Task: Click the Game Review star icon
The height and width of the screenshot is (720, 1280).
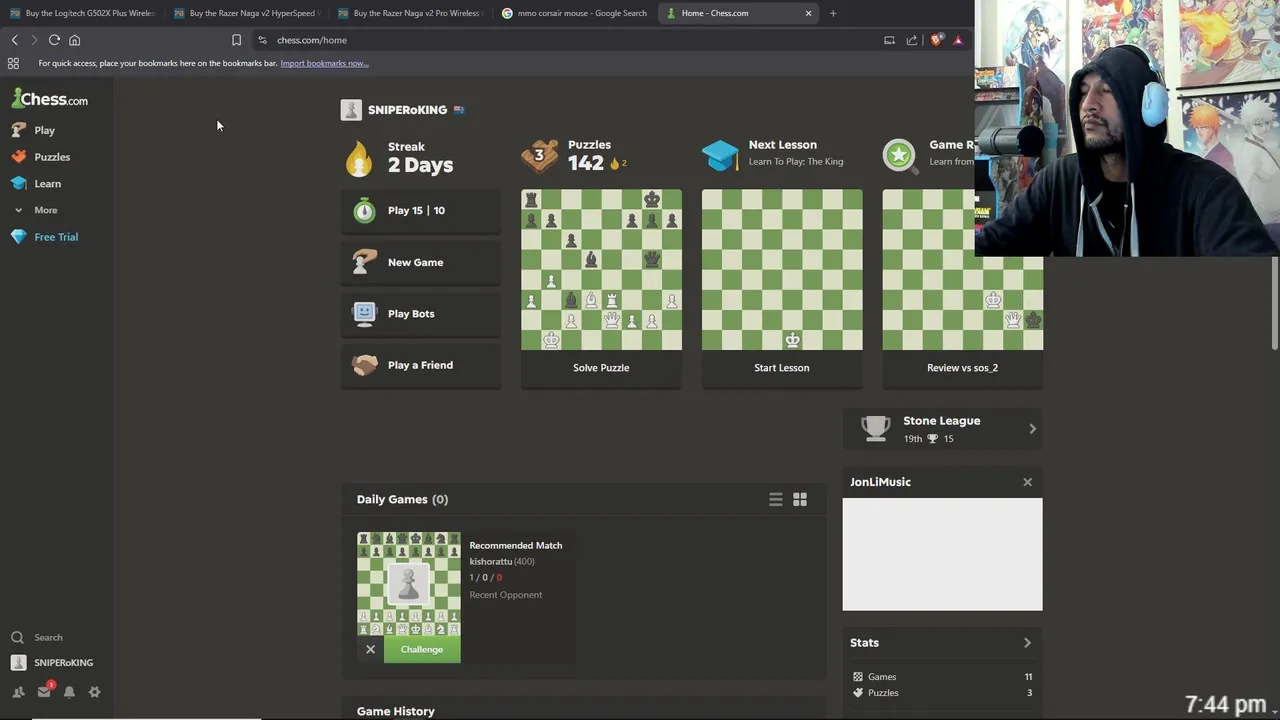Action: [900, 156]
